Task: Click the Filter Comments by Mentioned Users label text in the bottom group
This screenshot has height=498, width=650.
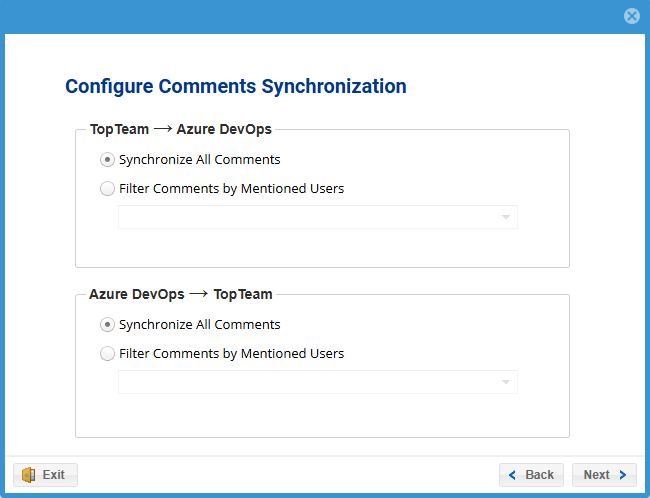Action: pyautogui.click(x=231, y=353)
